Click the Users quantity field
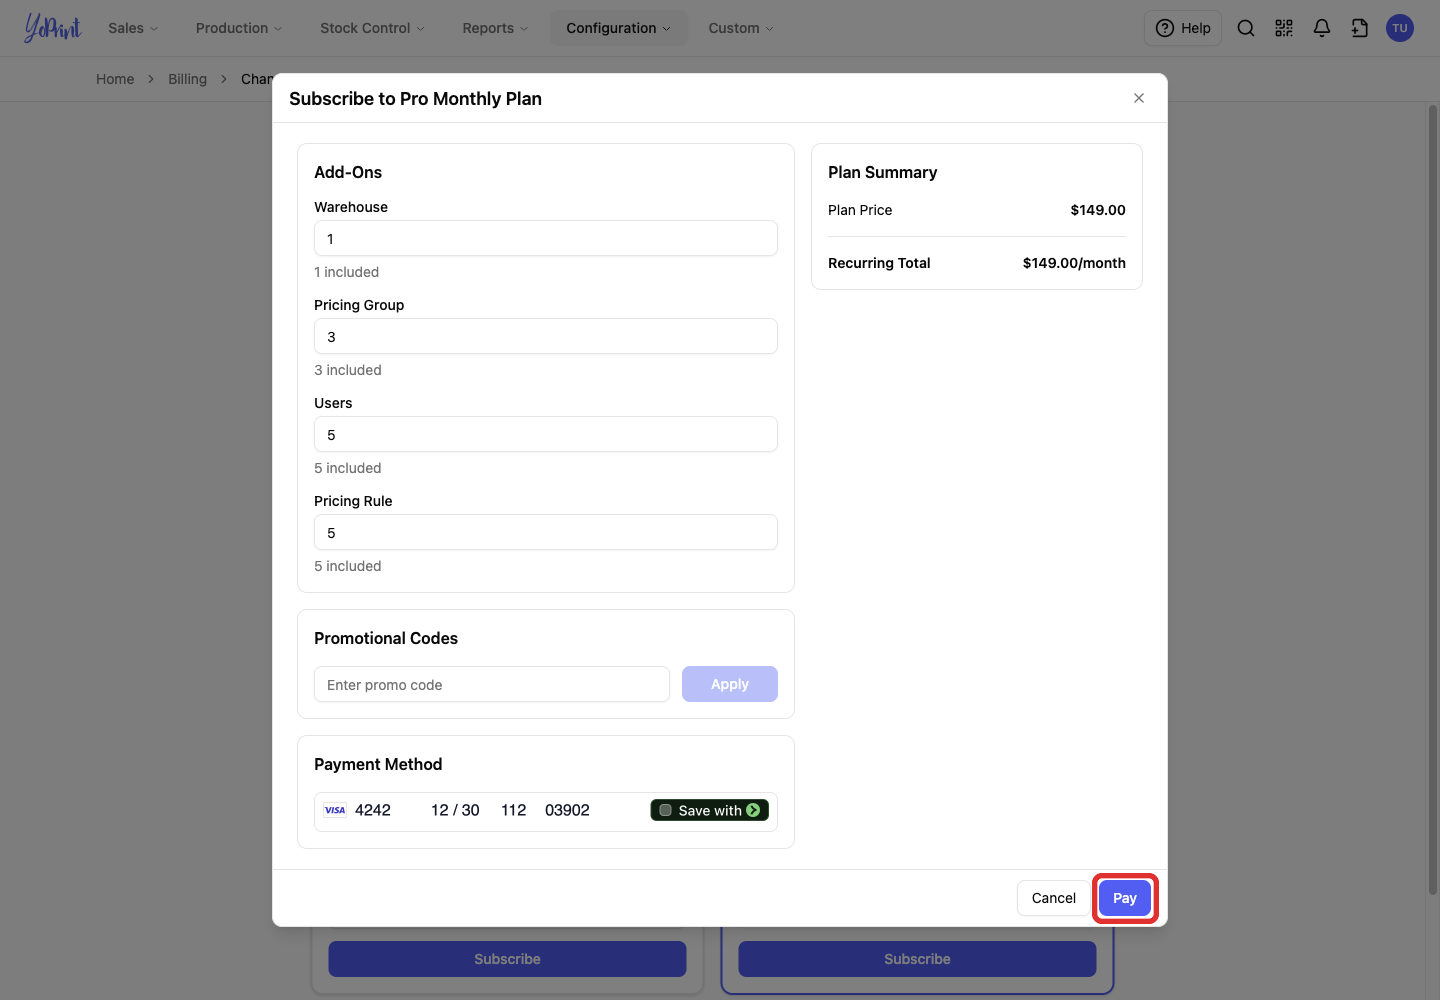This screenshot has height=1000, width=1440. tap(546, 434)
